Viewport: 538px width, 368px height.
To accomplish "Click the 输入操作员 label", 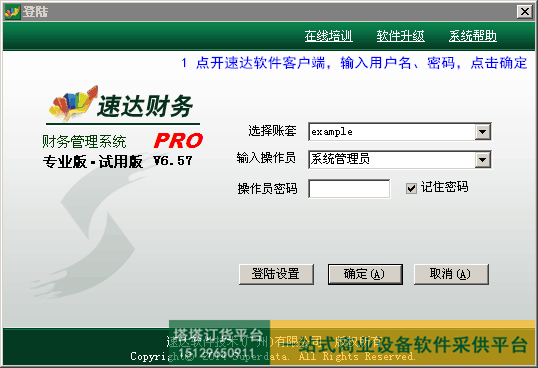I will point(266,158).
